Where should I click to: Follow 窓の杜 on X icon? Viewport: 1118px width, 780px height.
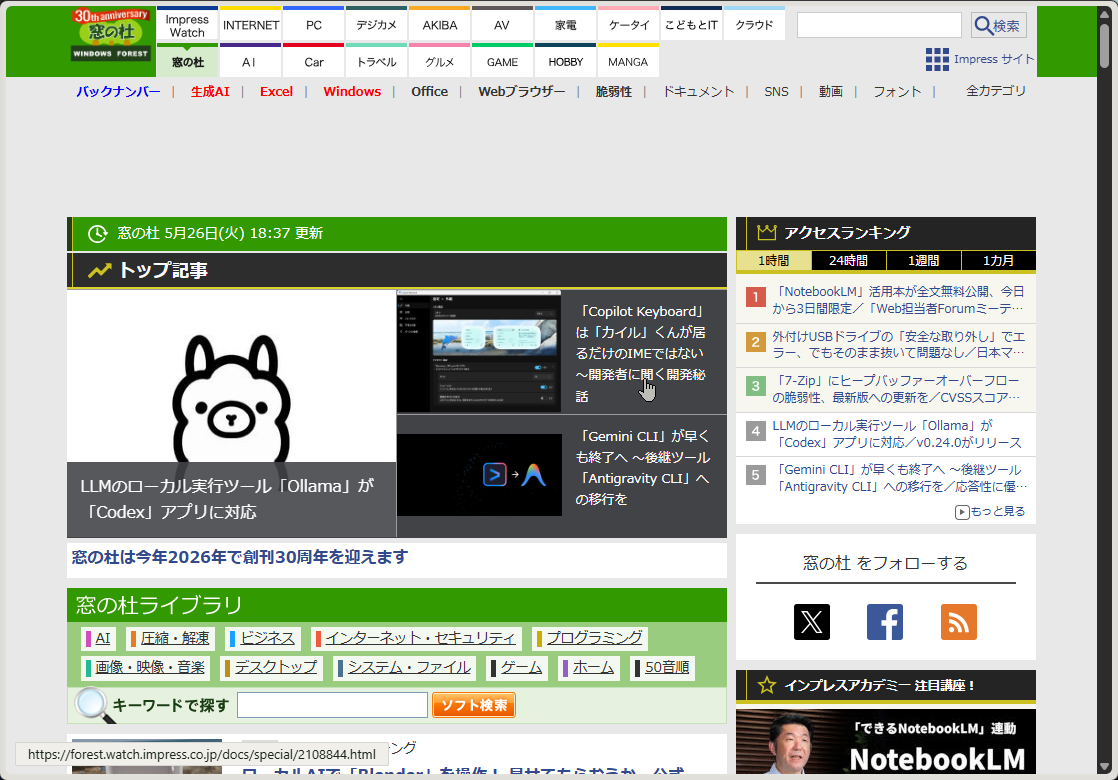(x=811, y=622)
